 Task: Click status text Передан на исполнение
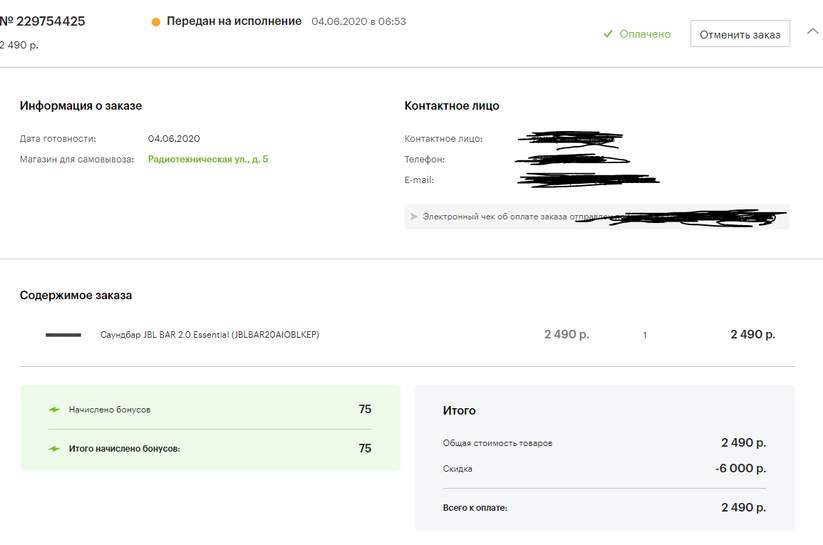234,21
